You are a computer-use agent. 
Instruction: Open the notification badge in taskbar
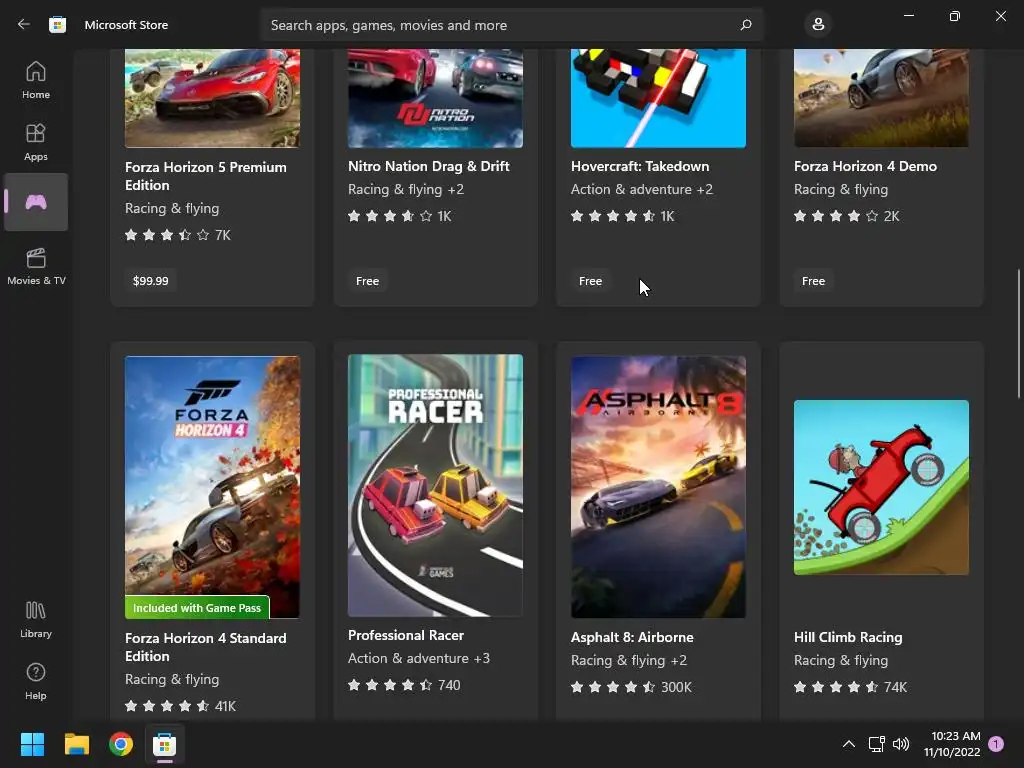996,744
